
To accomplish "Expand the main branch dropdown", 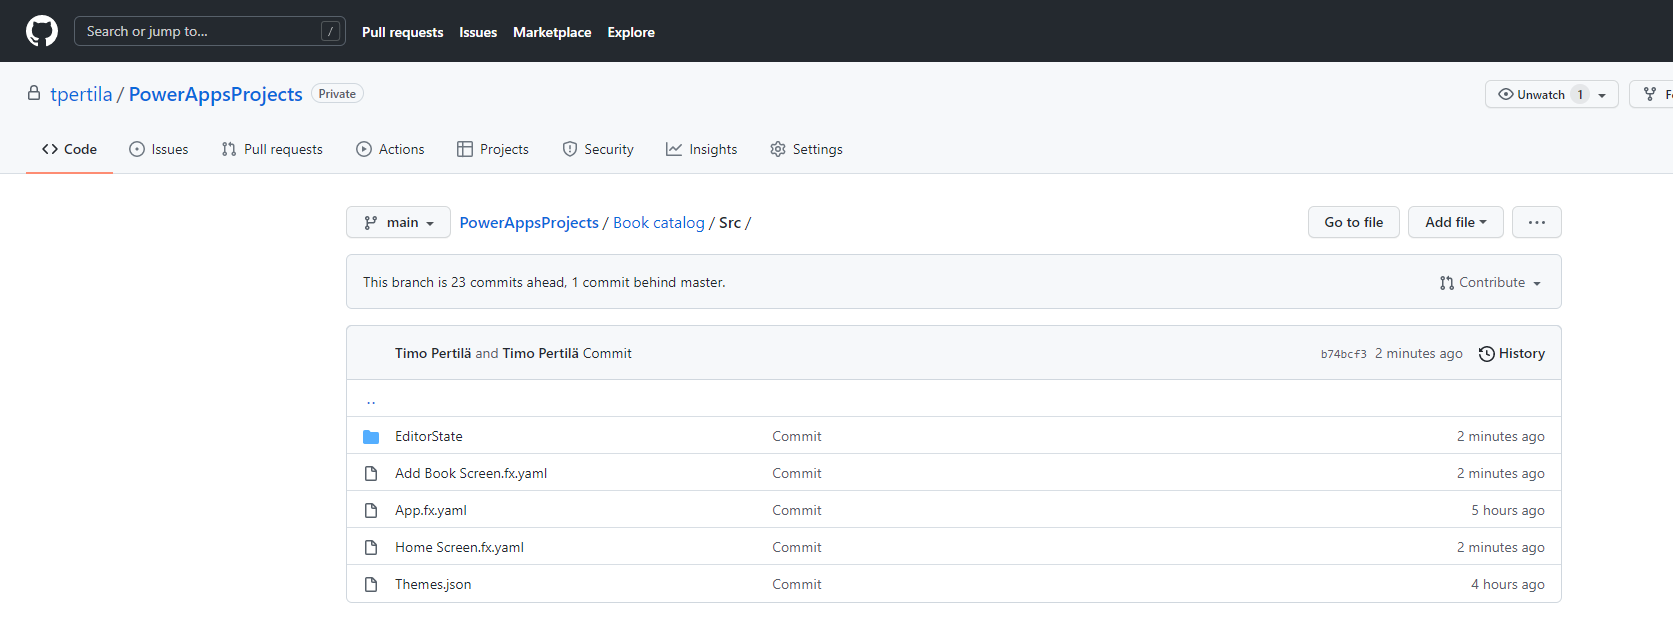I will 398,222.
